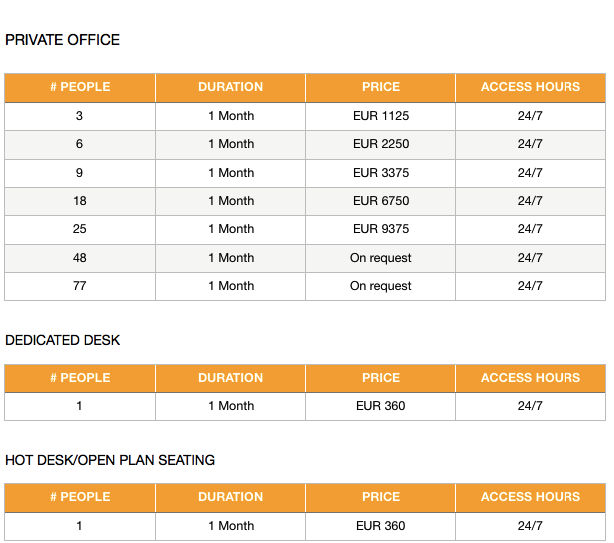Click the 9 people cell
This screenshot has width=614, height=543.
tap(79, 173)
